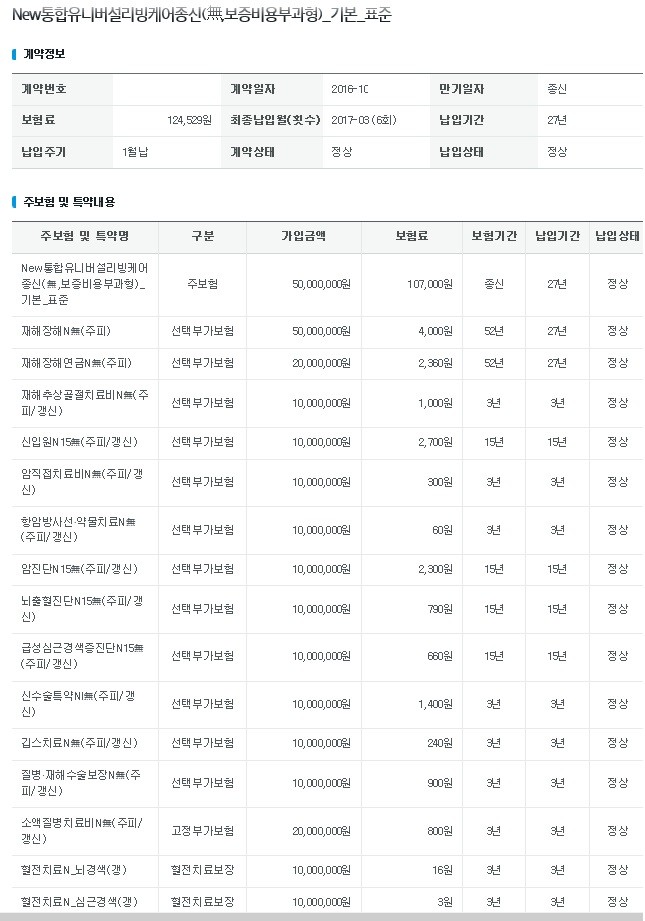Click the 신입원N15無(주피/갱신) row name
645x921 pixels.
pyautogui.click(x=79, y=442)
